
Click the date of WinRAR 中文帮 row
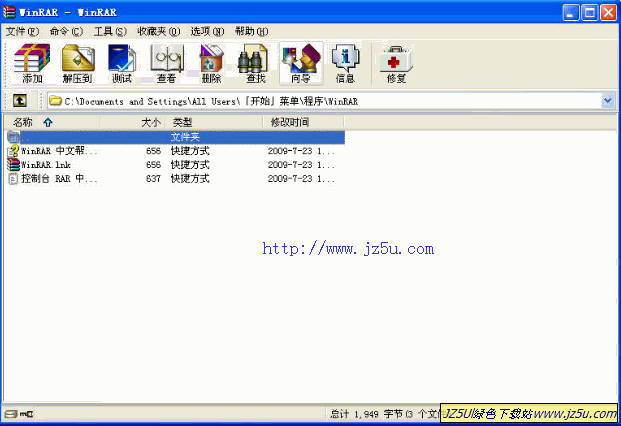click(x=301, y=151)
